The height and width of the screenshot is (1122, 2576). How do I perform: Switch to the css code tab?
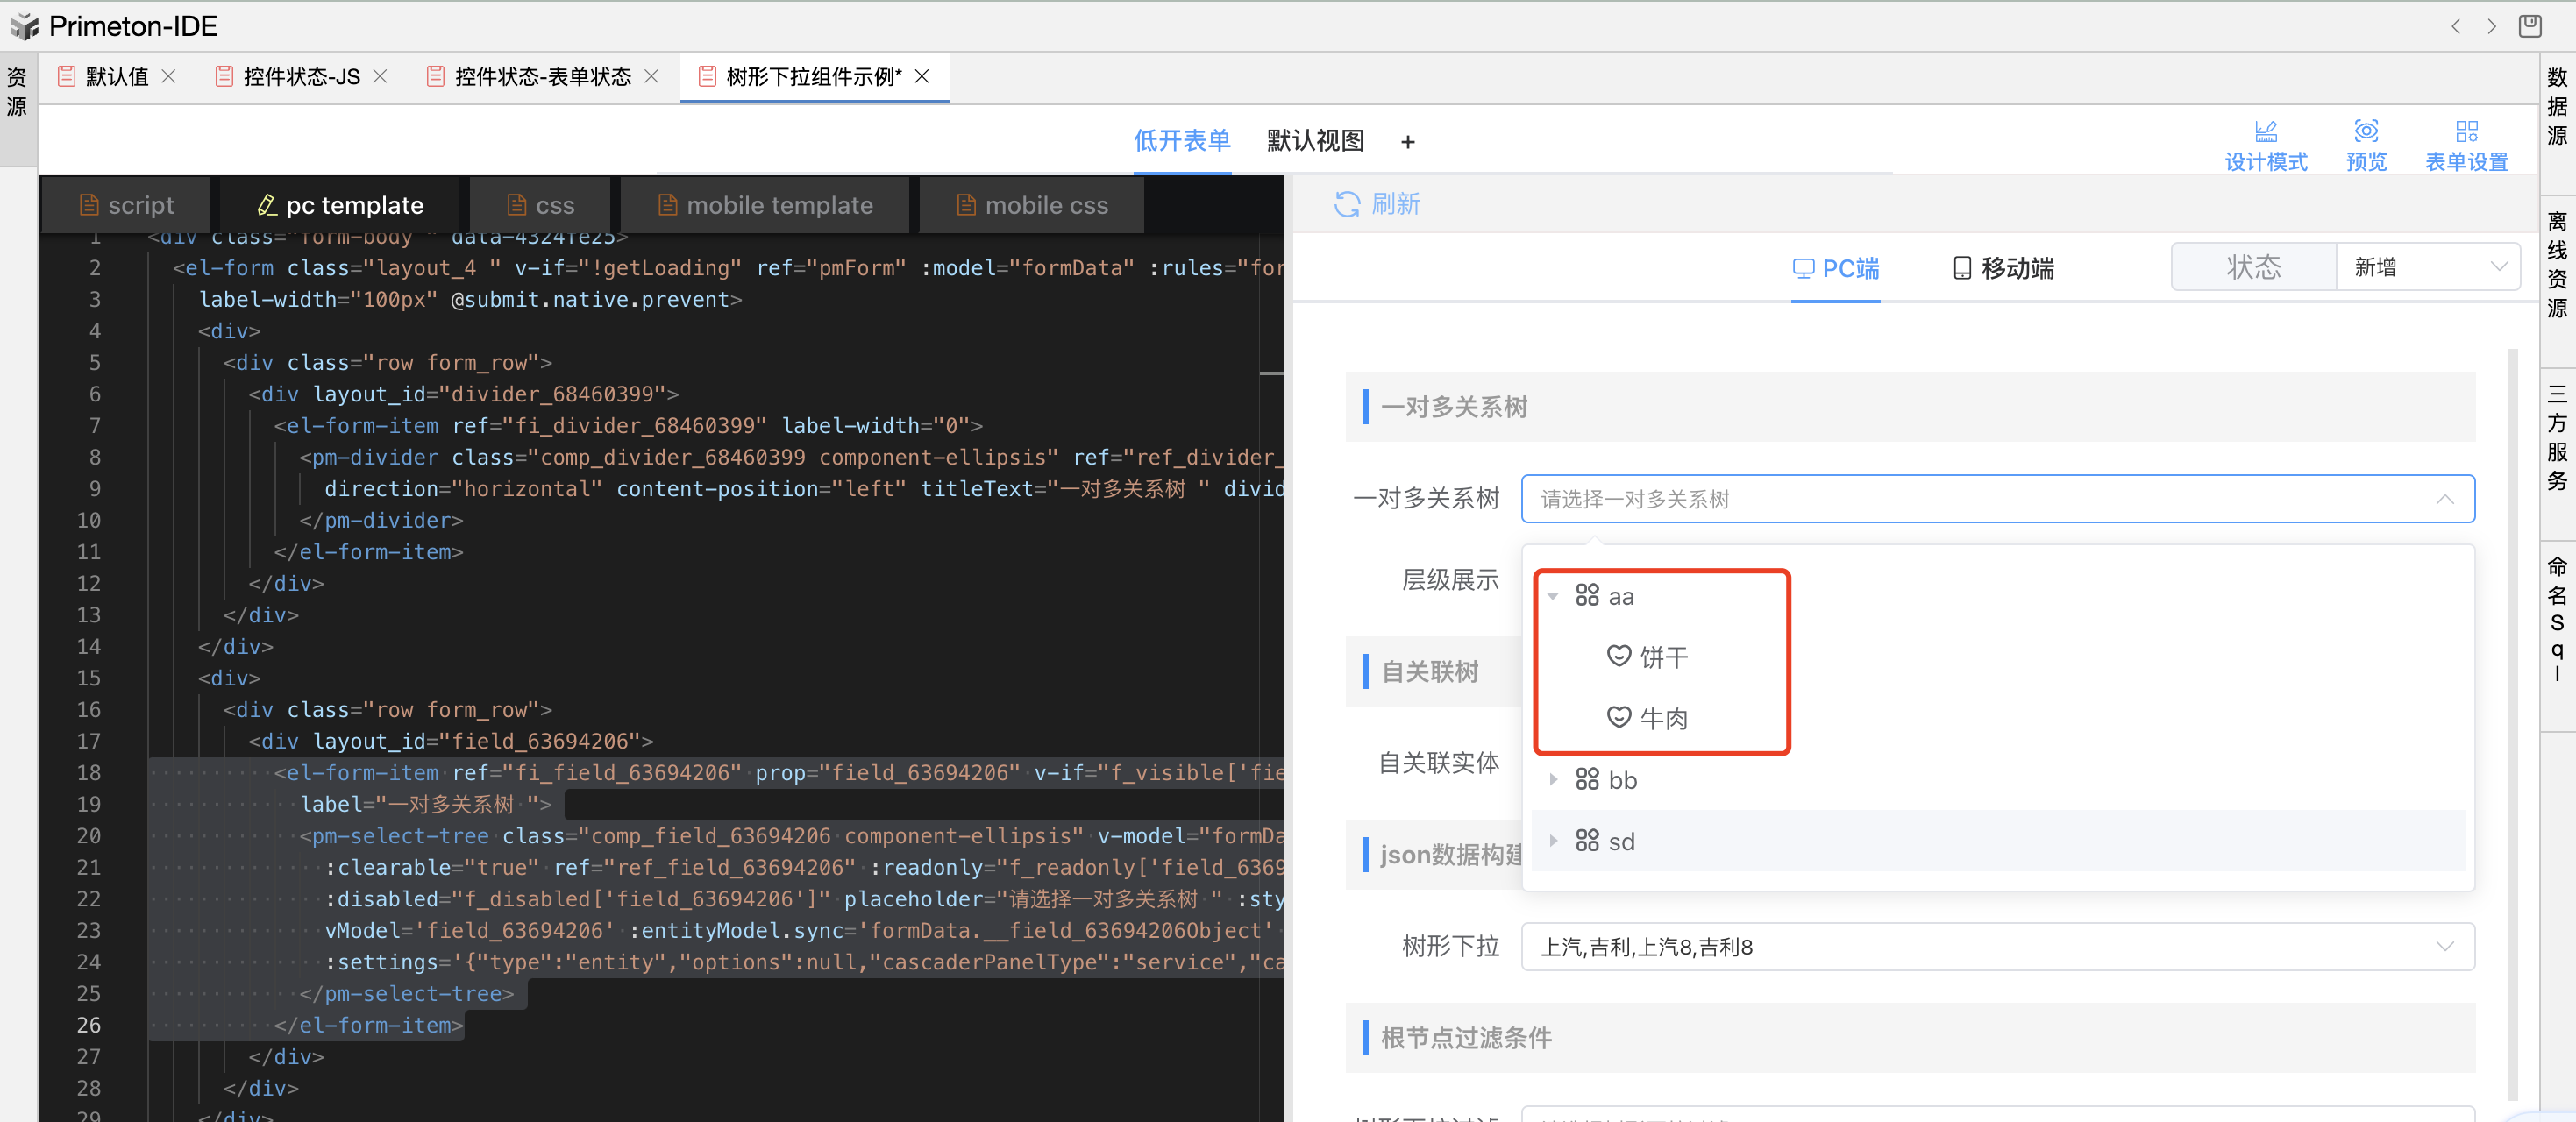coord(541,205)
